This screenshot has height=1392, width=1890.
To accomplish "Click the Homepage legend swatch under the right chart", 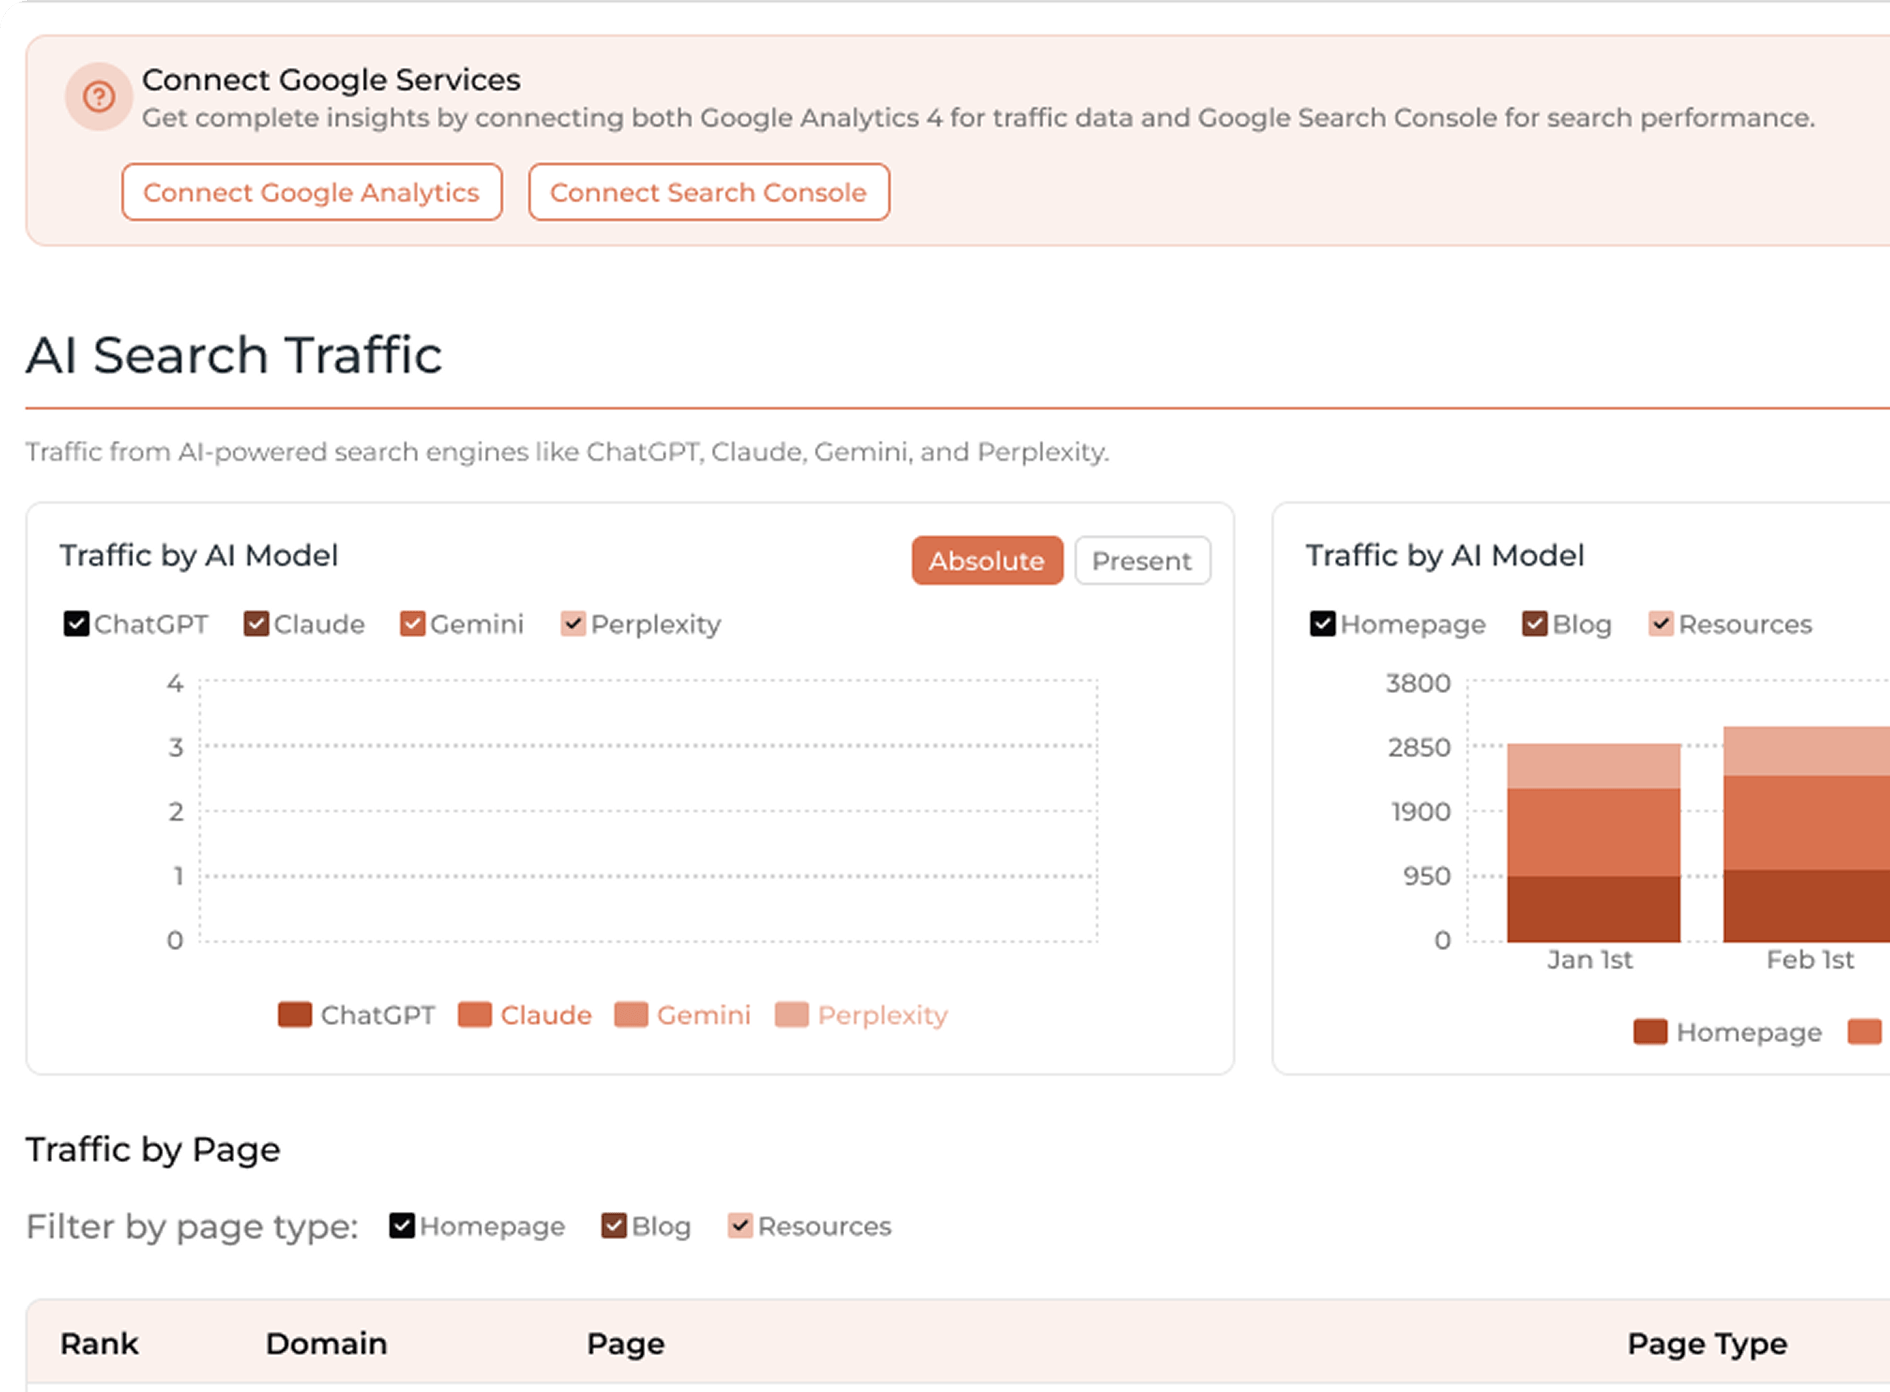I will pos(1649,1031).
